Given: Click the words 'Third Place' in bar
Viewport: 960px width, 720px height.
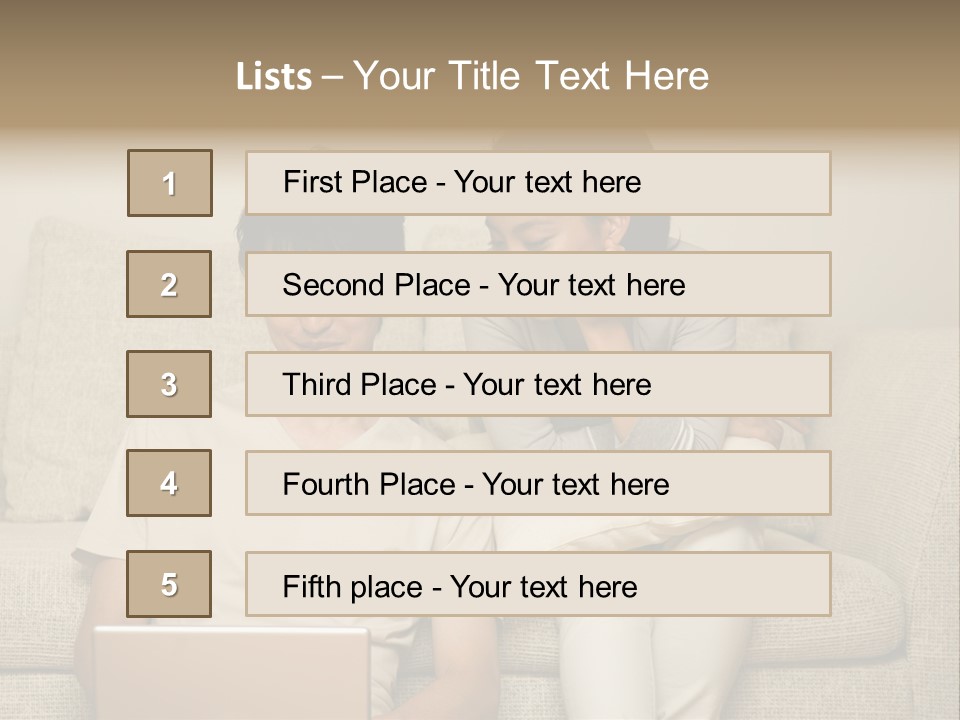Looking at the screenshot, I should click(359, 384).
